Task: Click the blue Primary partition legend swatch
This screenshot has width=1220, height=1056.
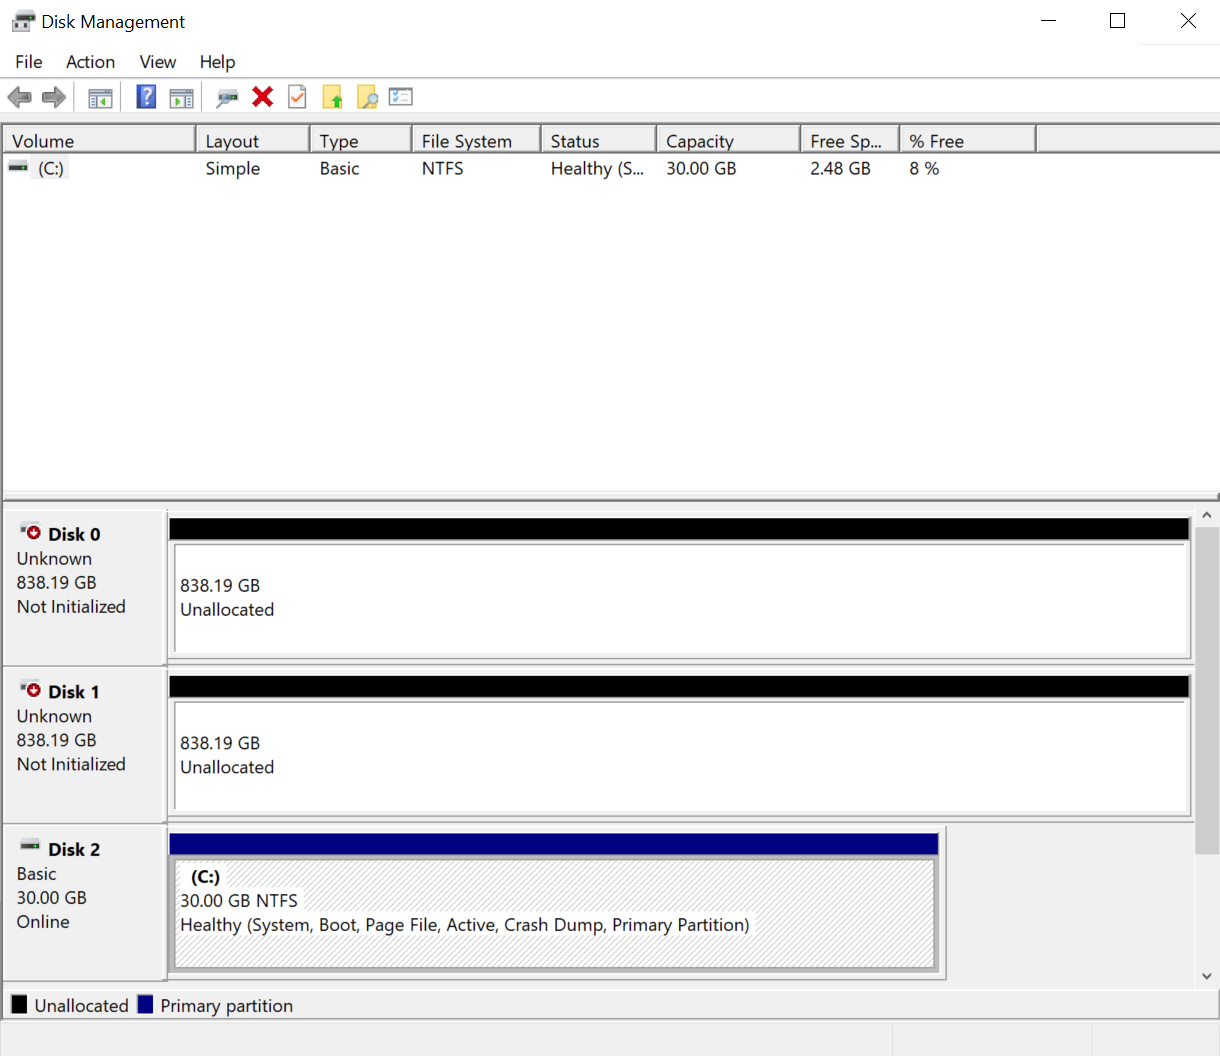Action: click(x=145, y=1004)
